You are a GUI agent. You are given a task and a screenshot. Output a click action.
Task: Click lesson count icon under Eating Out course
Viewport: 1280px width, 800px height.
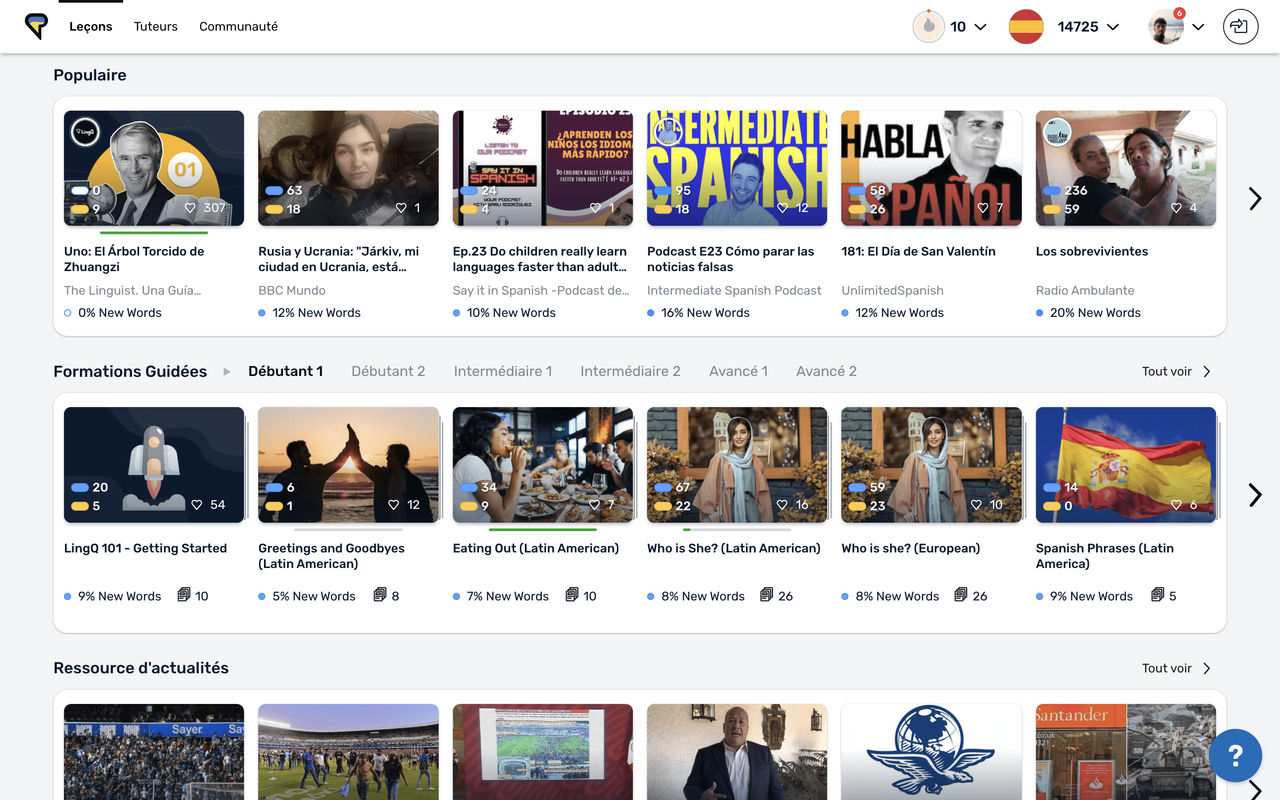click(572, 595)
